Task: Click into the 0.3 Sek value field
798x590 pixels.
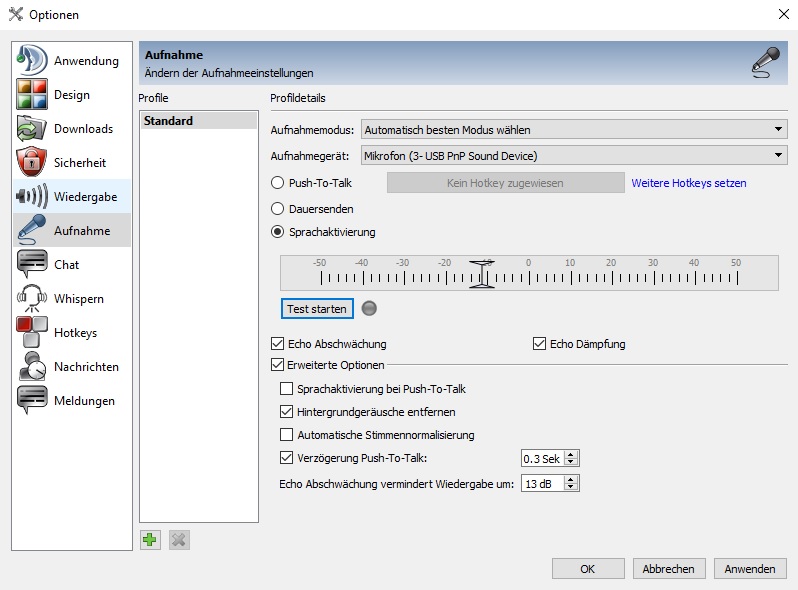Action: pyautogui.click(x=543, y=458)
